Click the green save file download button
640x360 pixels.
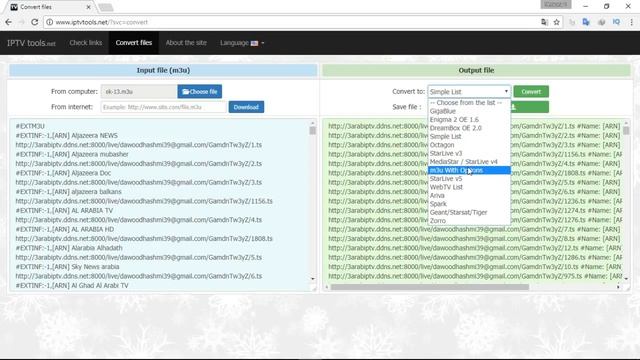pos(529,107)
